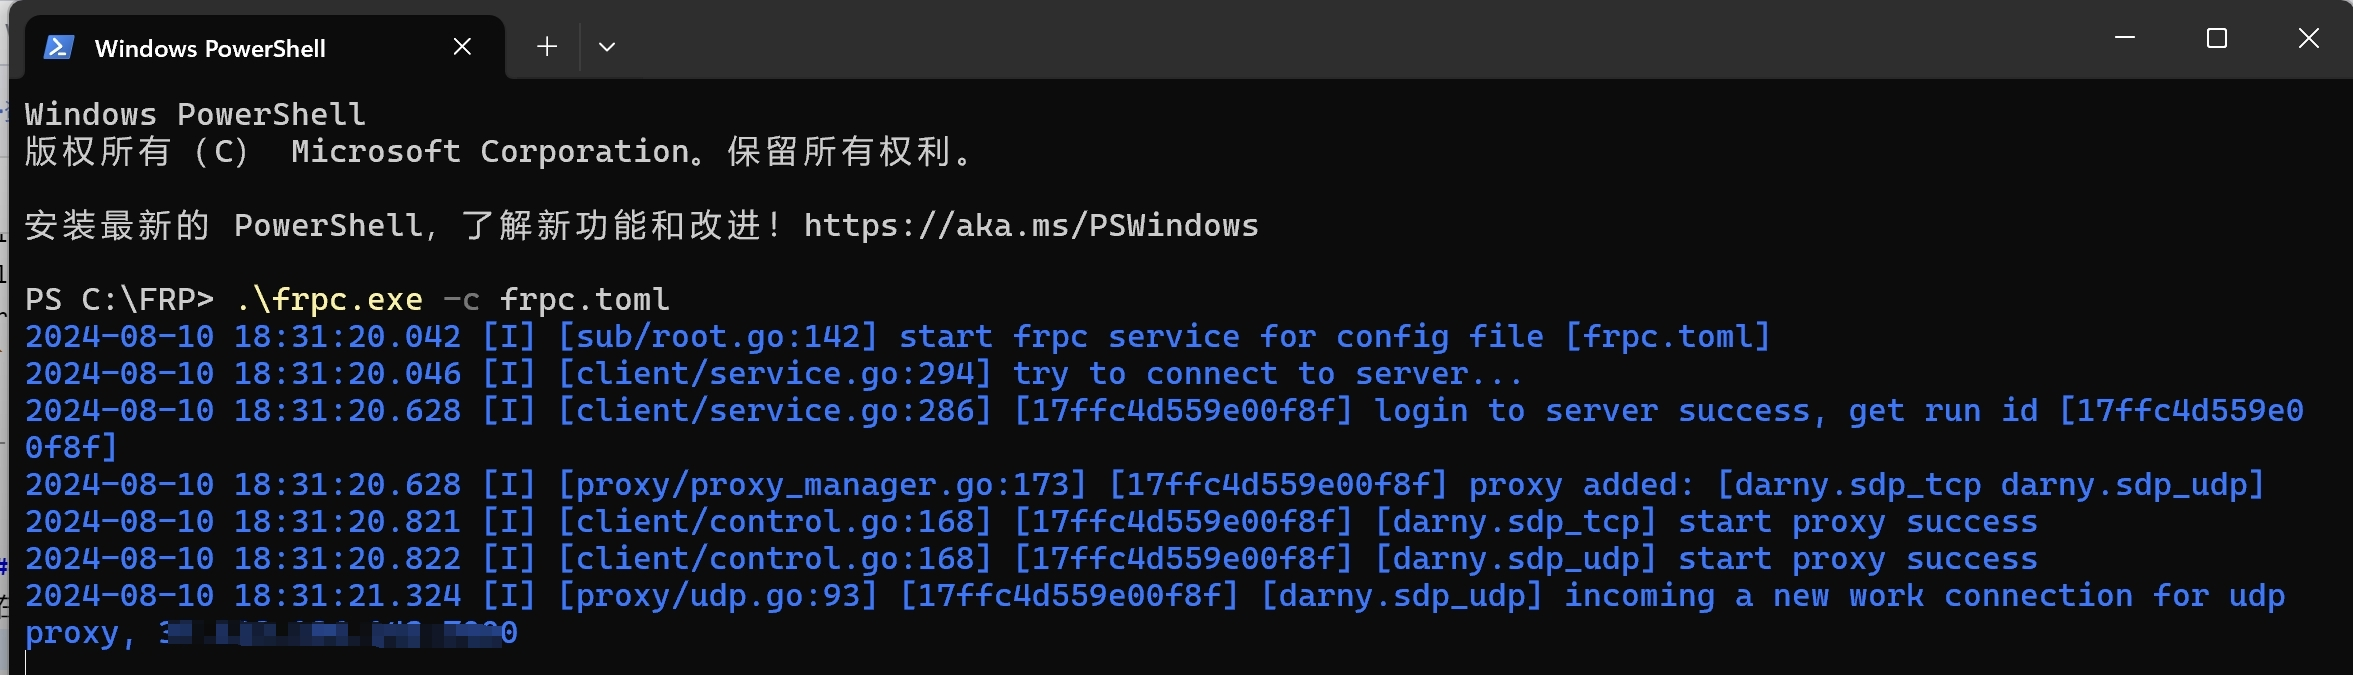Screen dimensions: 2353x675
Task: Click the PowerShell icon on the tab
Action: click(x=57, y=46)
